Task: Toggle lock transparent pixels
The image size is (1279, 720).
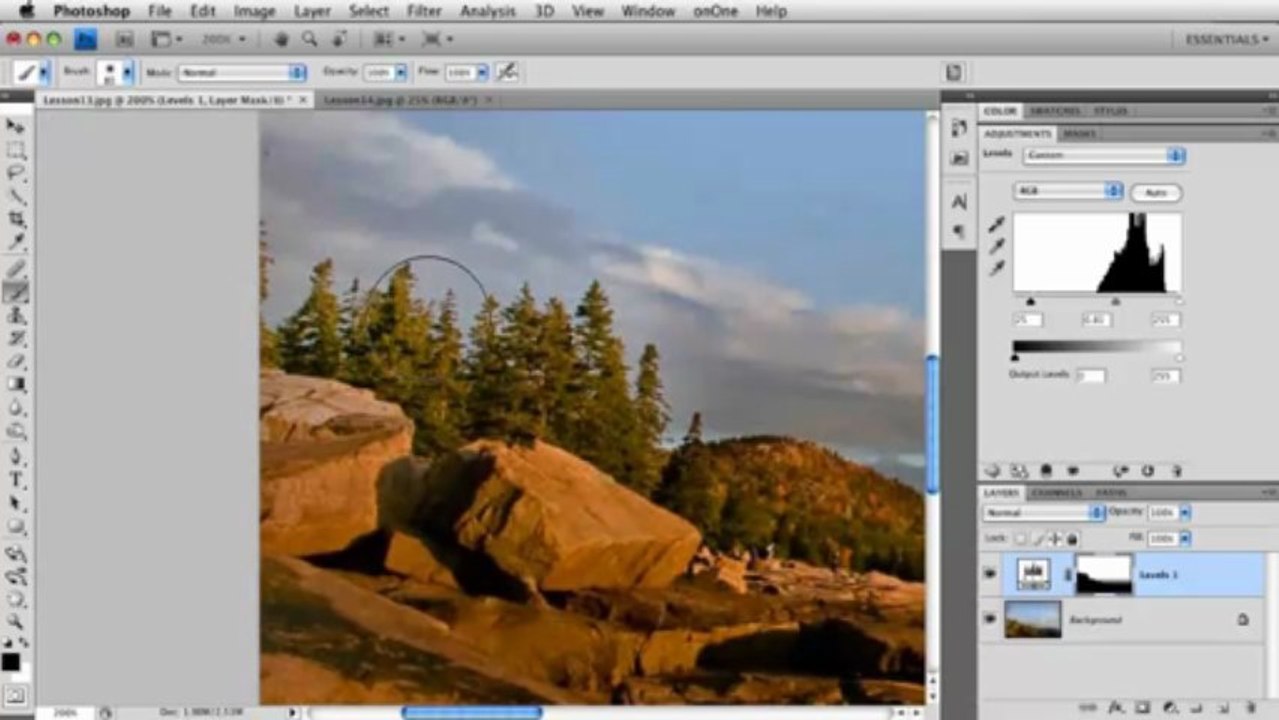Action: 1021,538
